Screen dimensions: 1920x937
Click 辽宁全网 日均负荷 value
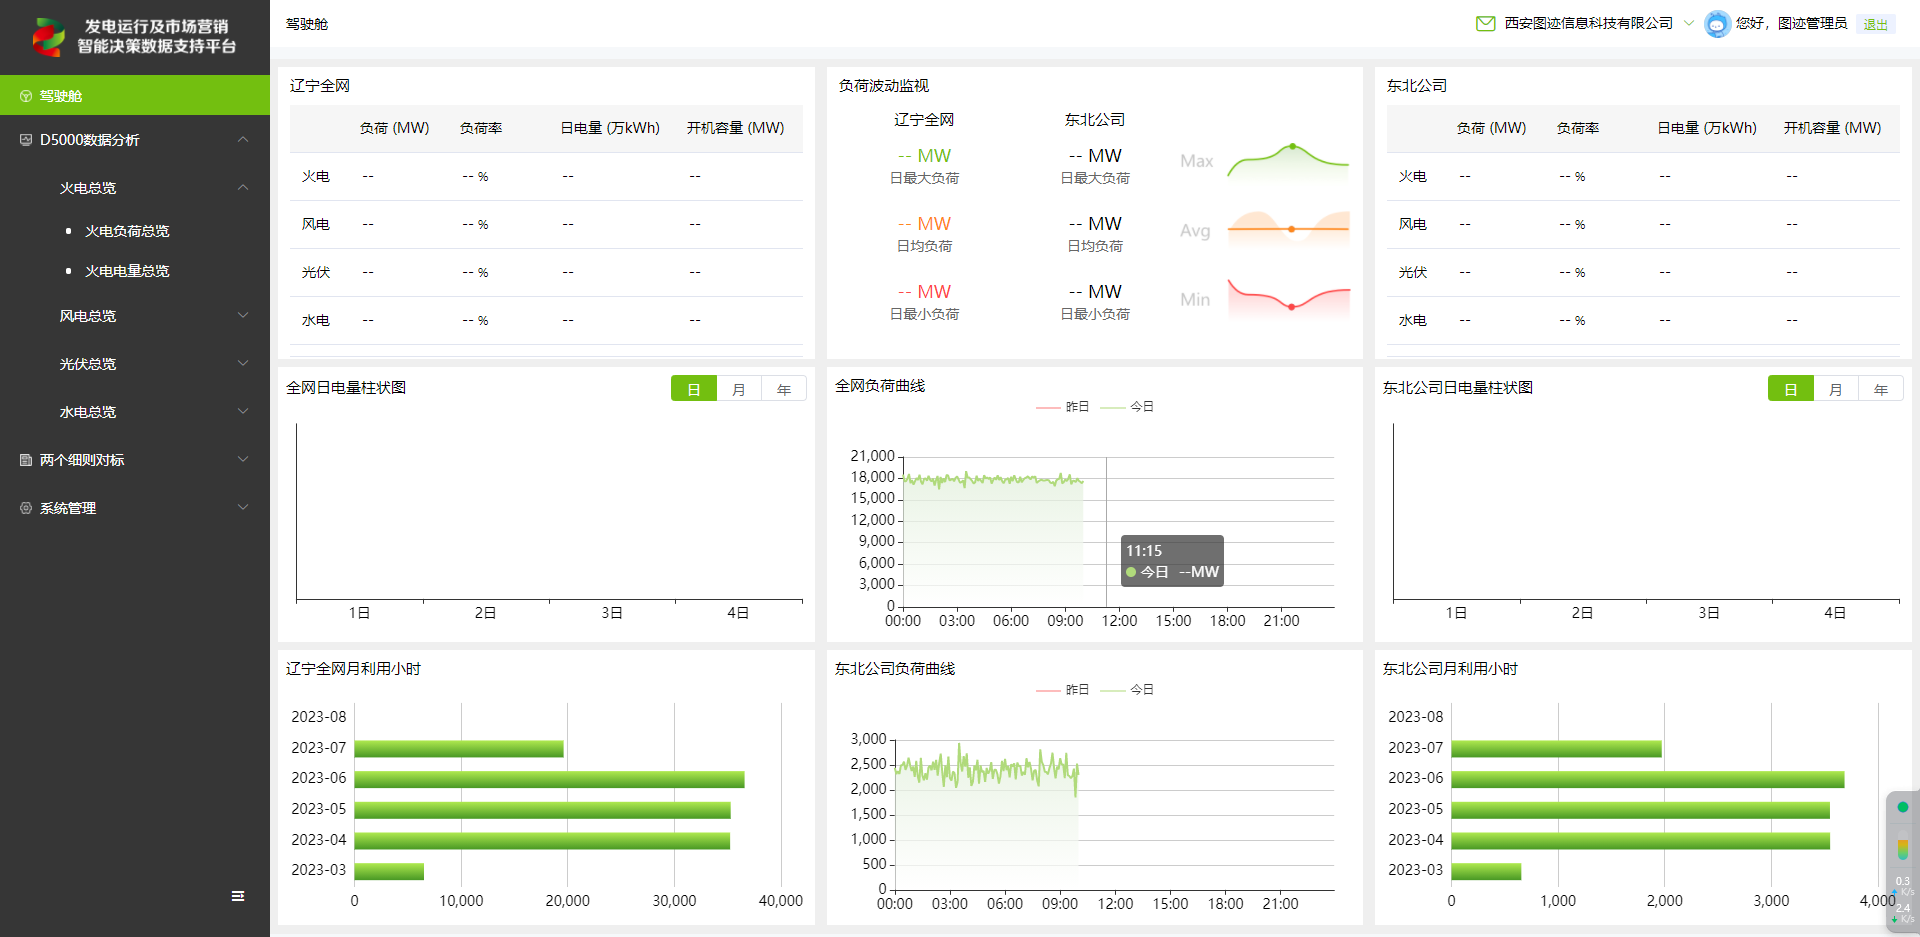coord(924,224)
